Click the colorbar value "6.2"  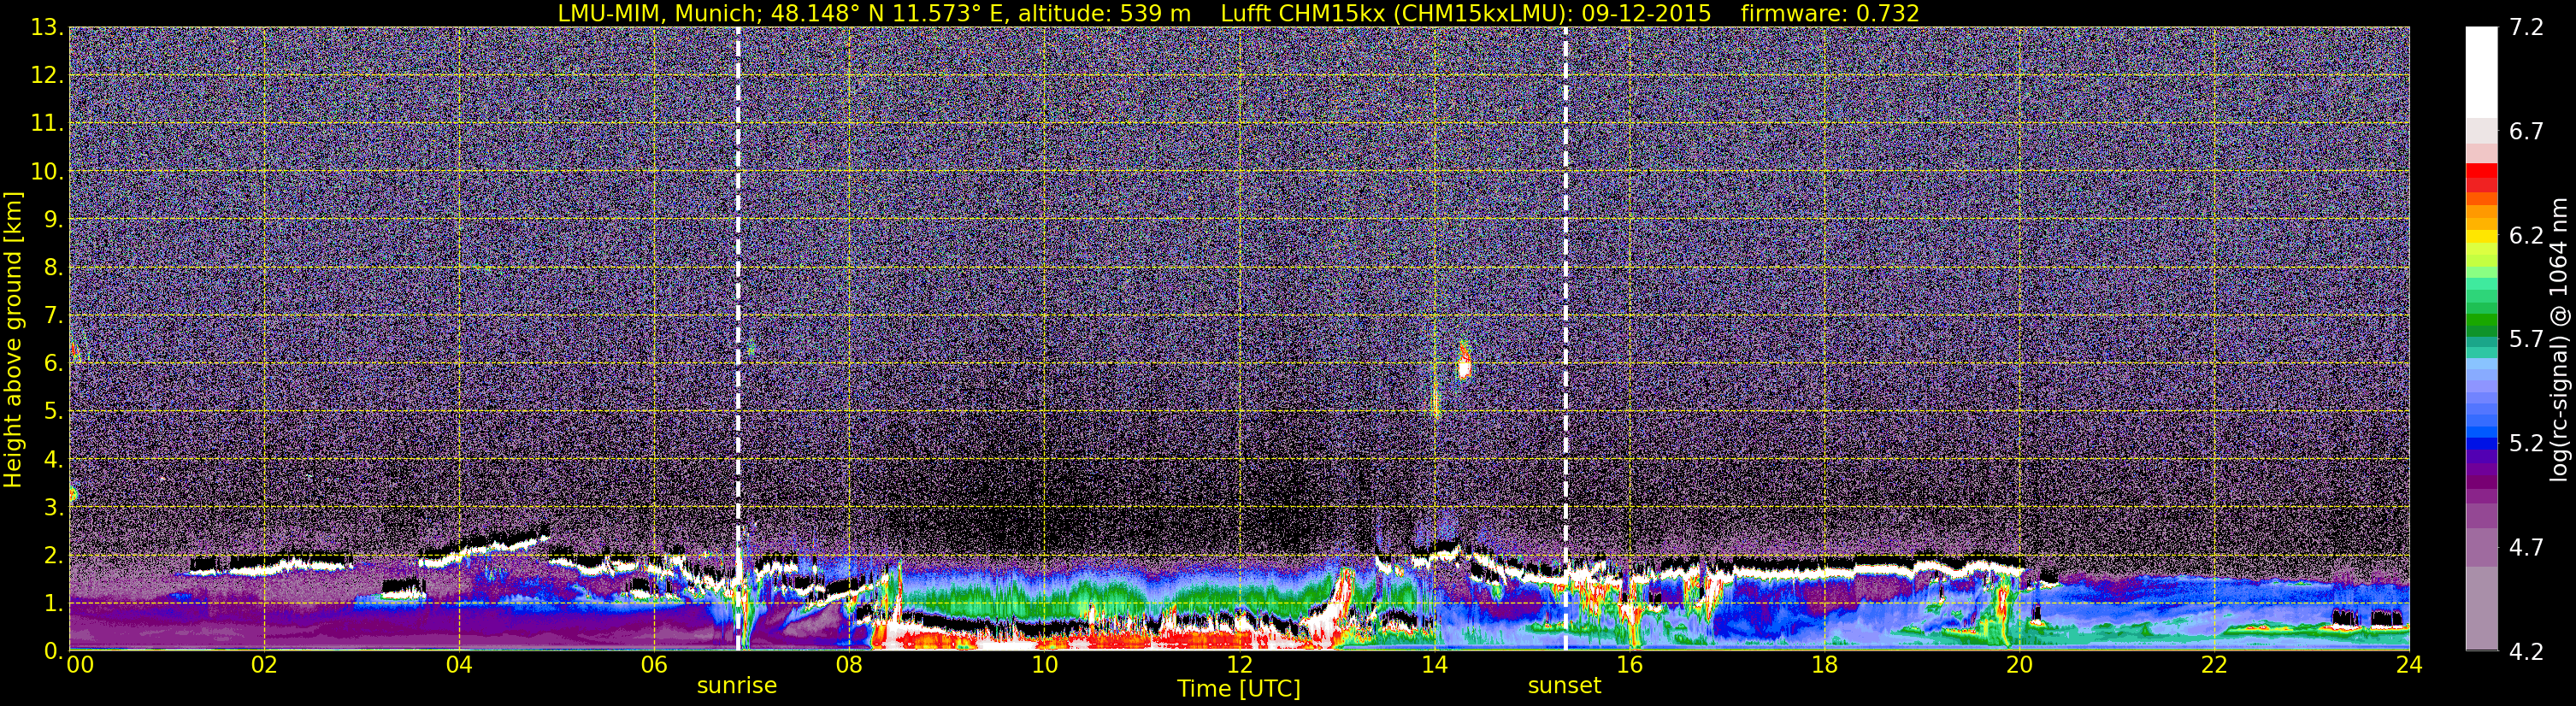pyautogui.click(x=2526, y=236)
